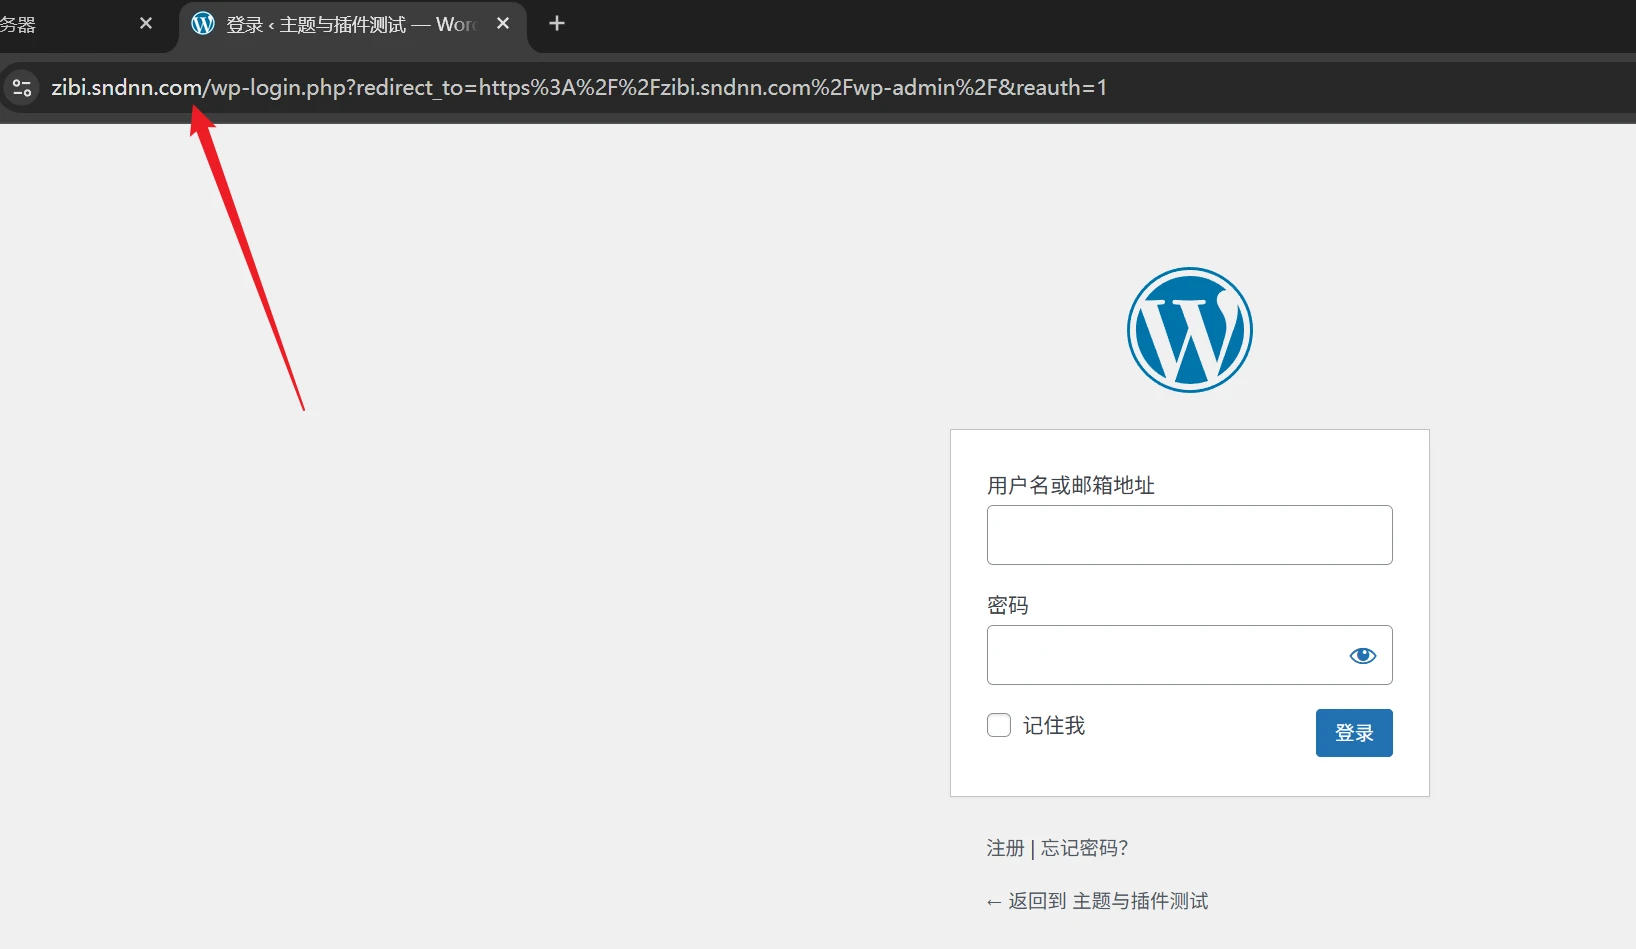Open the 忘记密码? link

point(1085,848)
